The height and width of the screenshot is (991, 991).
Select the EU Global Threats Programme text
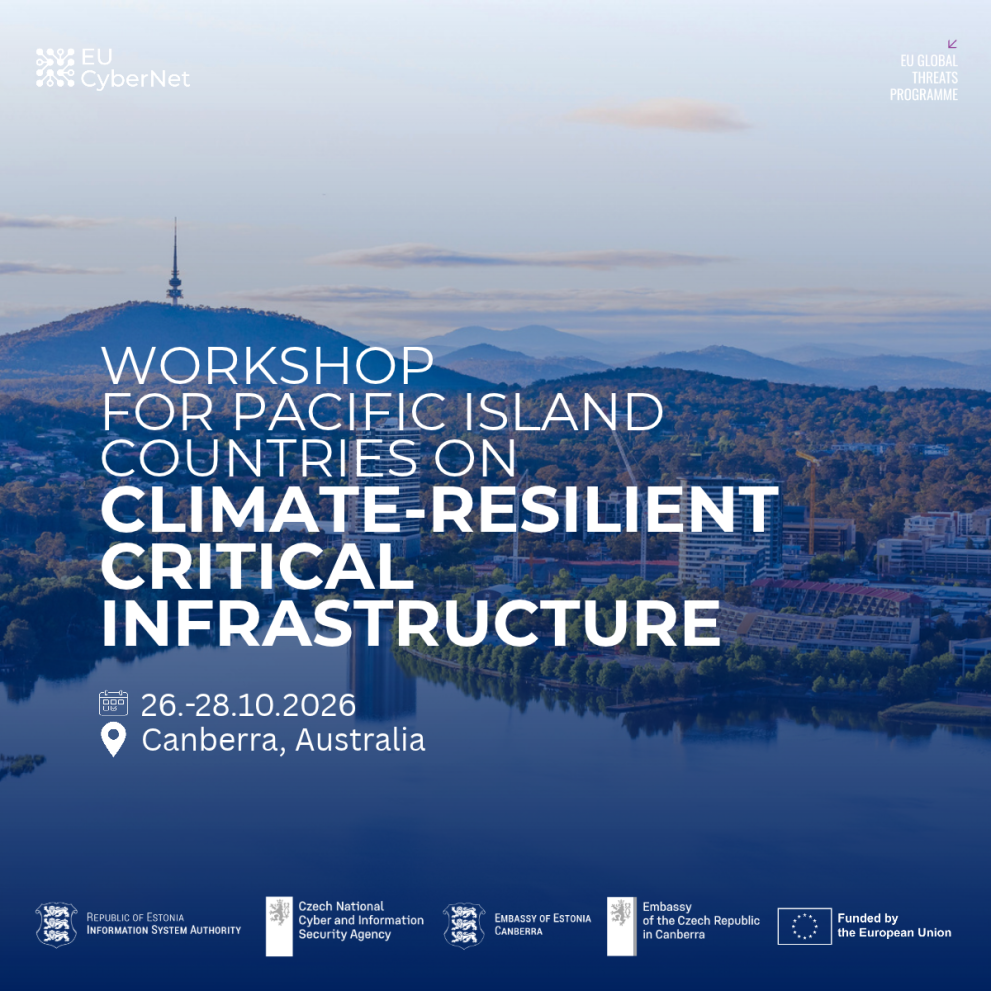[x=924, y=78]
